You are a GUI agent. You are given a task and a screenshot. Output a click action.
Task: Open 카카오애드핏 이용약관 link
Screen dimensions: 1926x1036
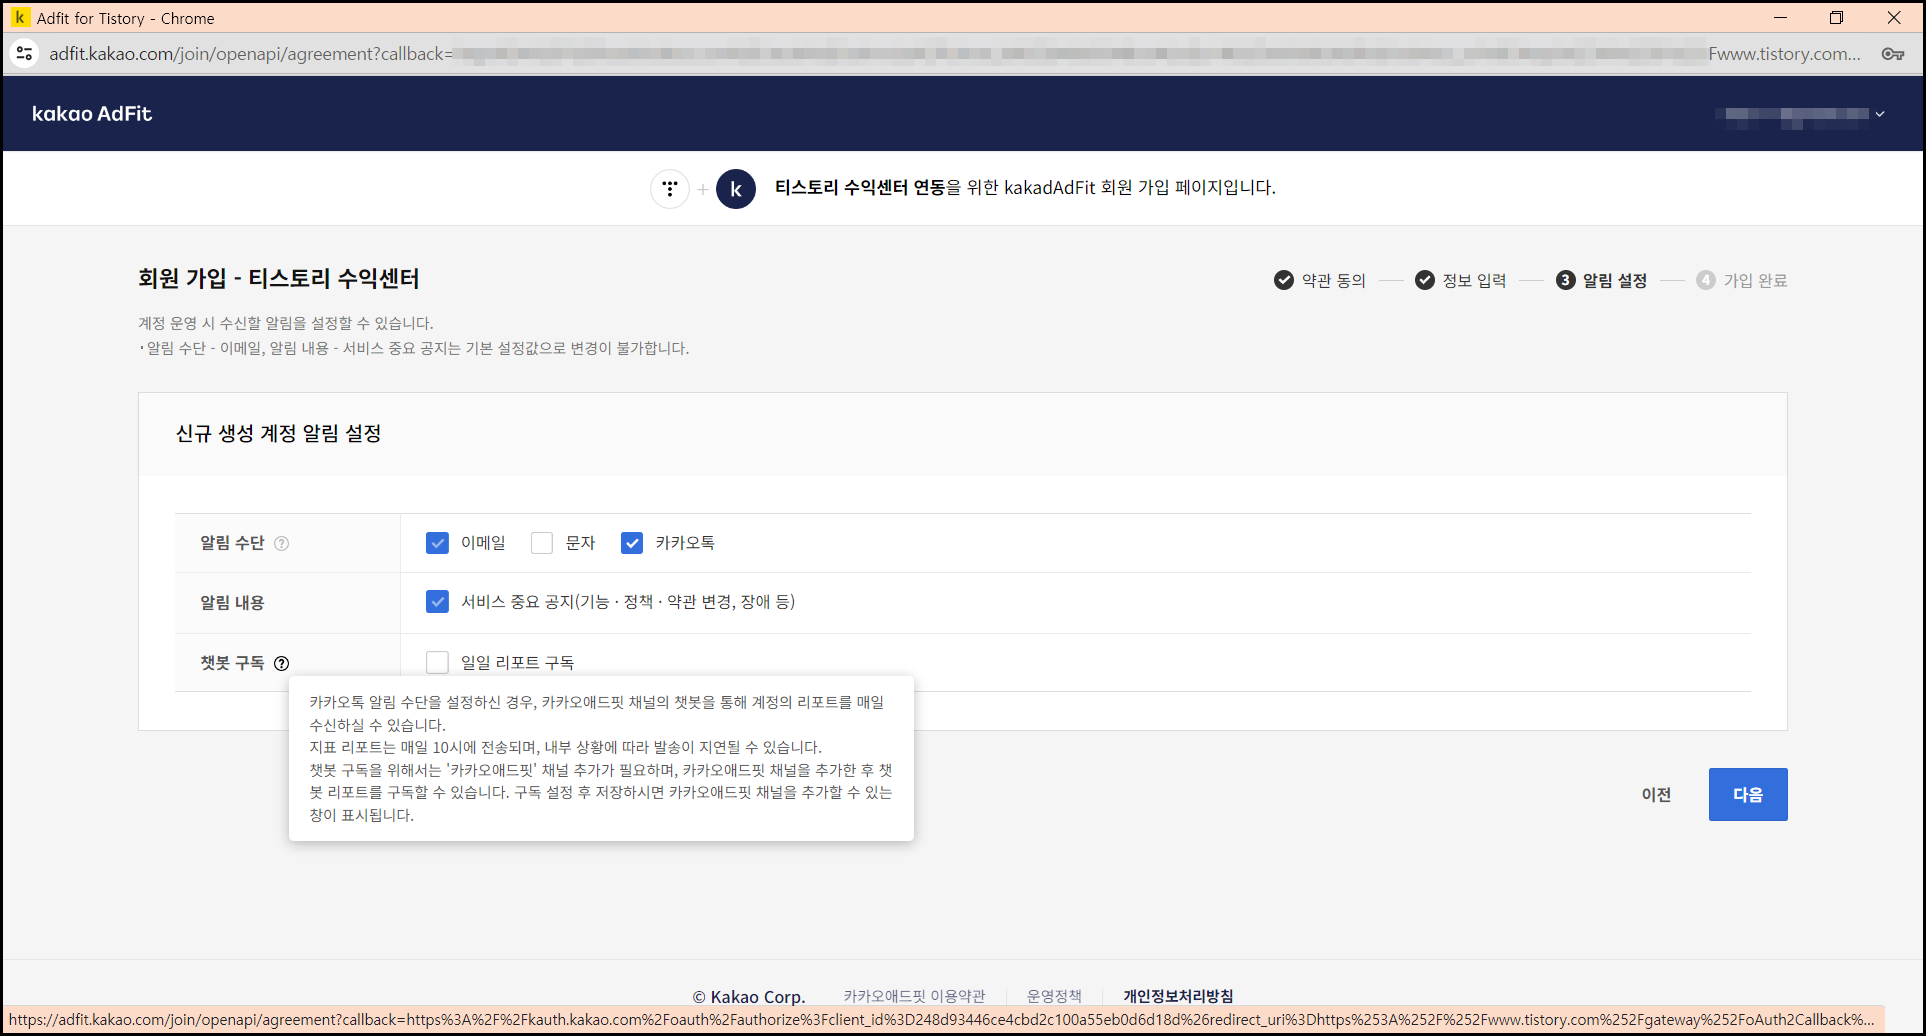[x=914, y=996]
